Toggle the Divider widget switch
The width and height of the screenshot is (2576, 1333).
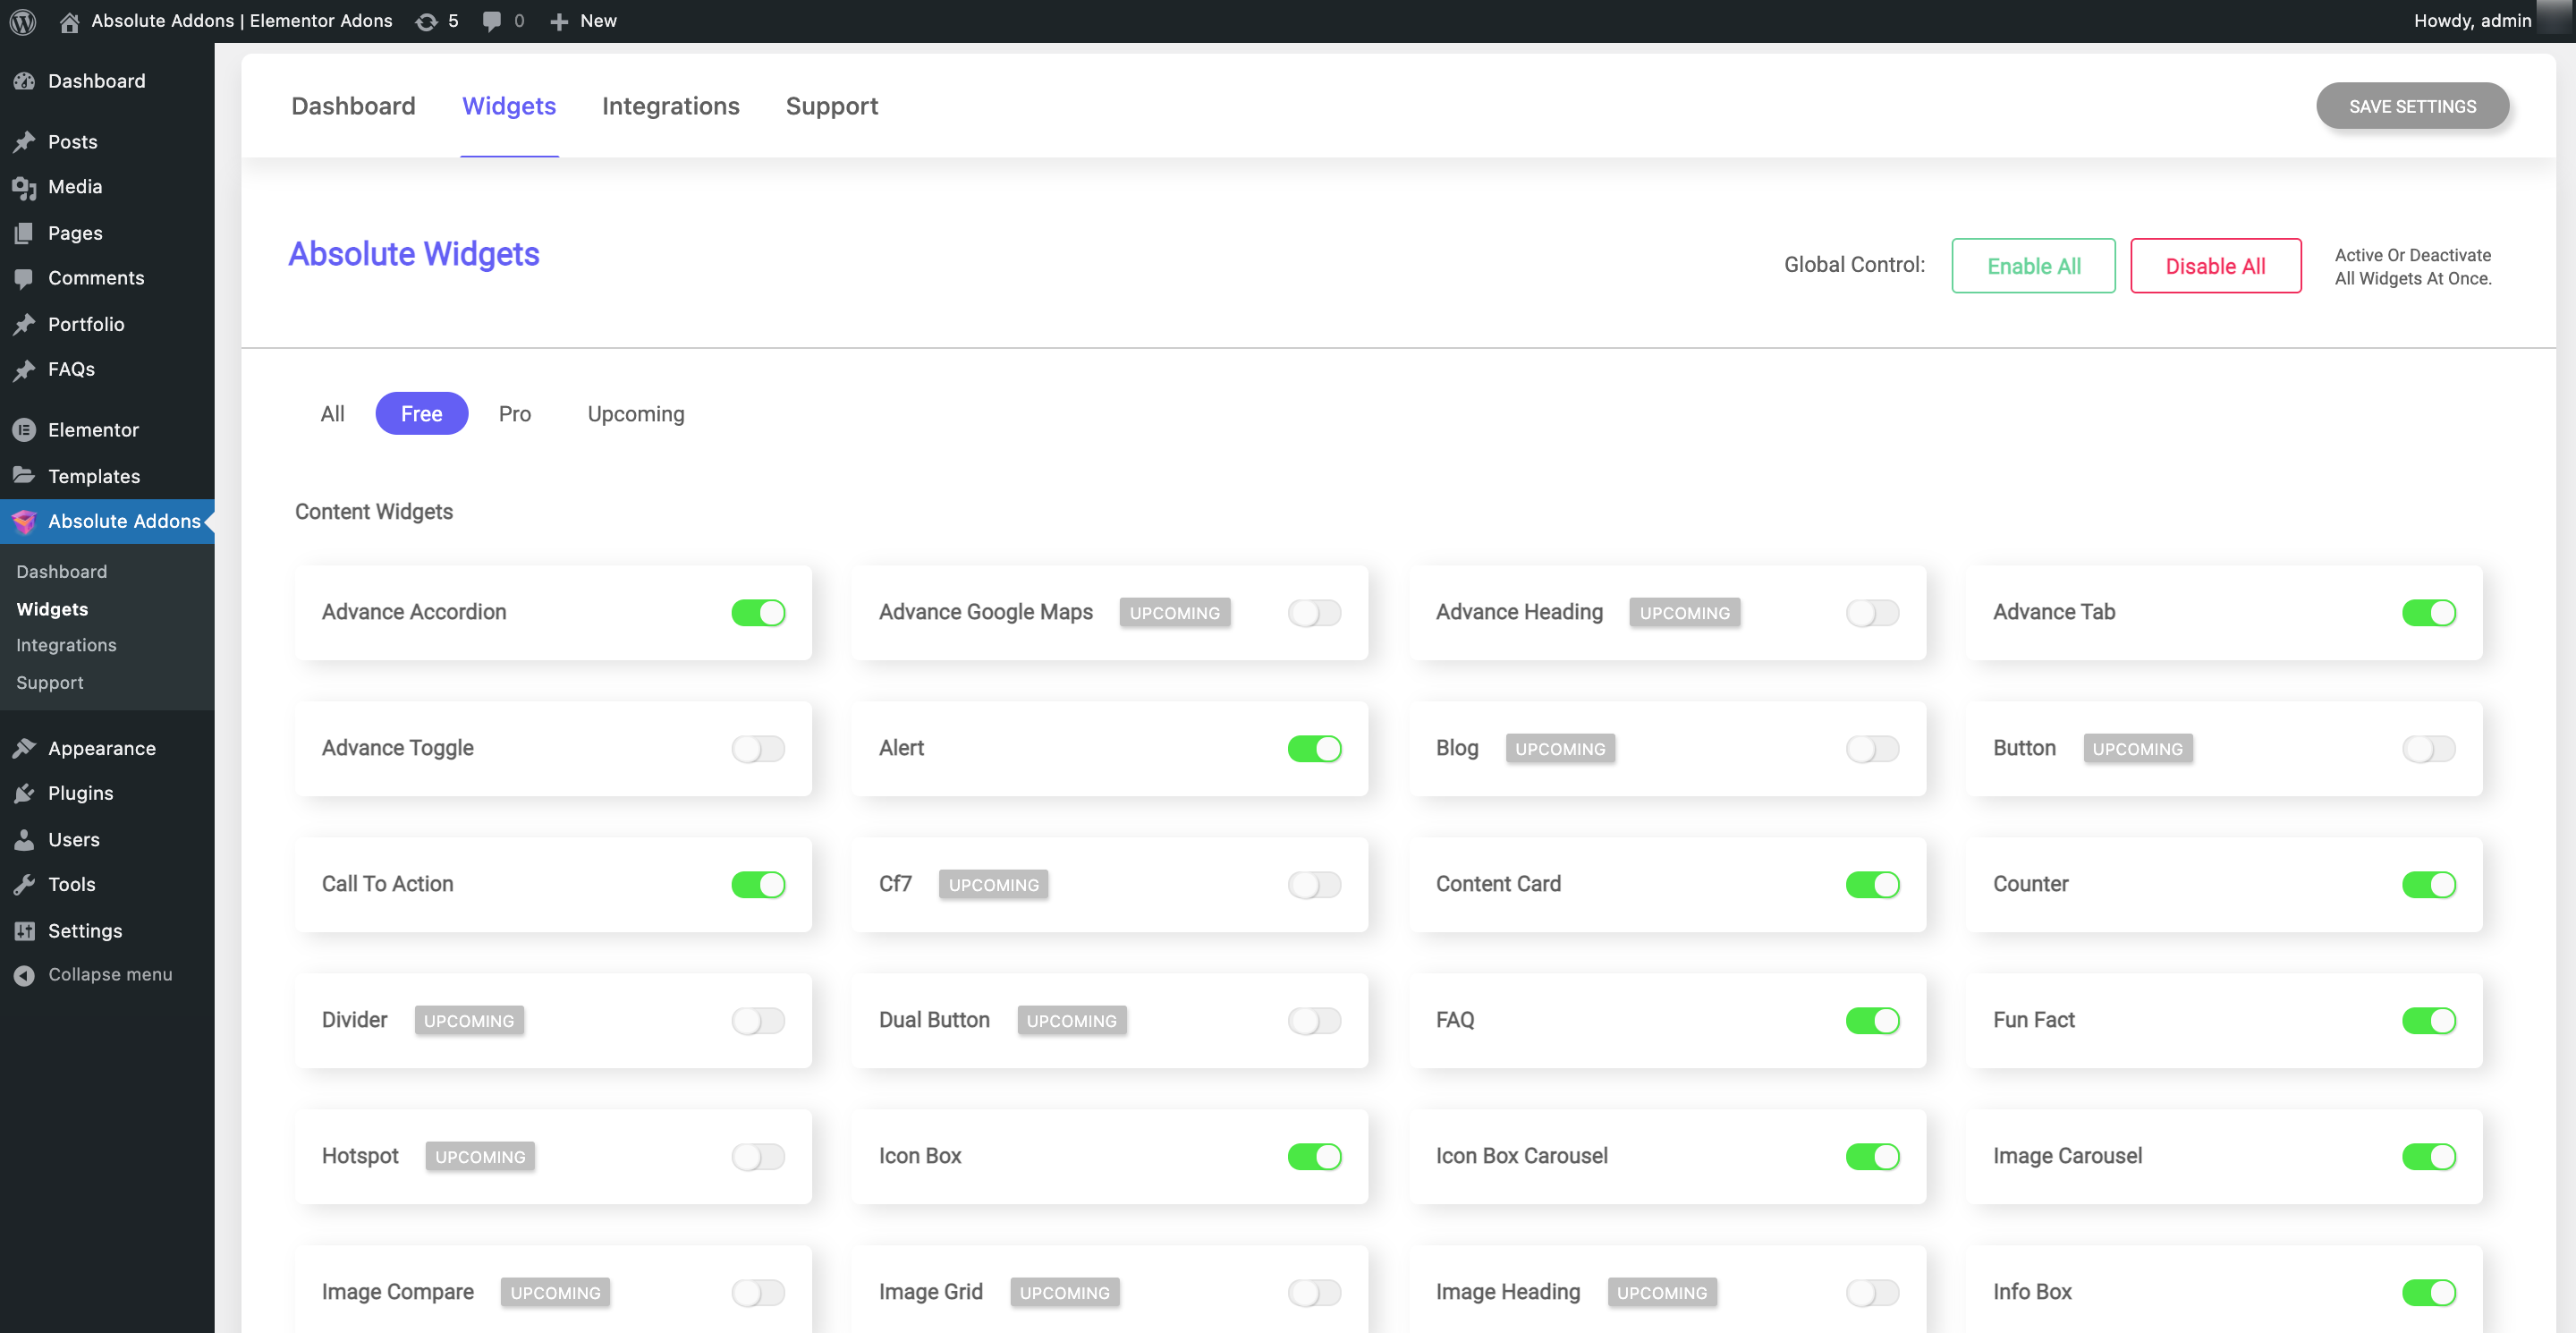click(x=758, y=1020)
